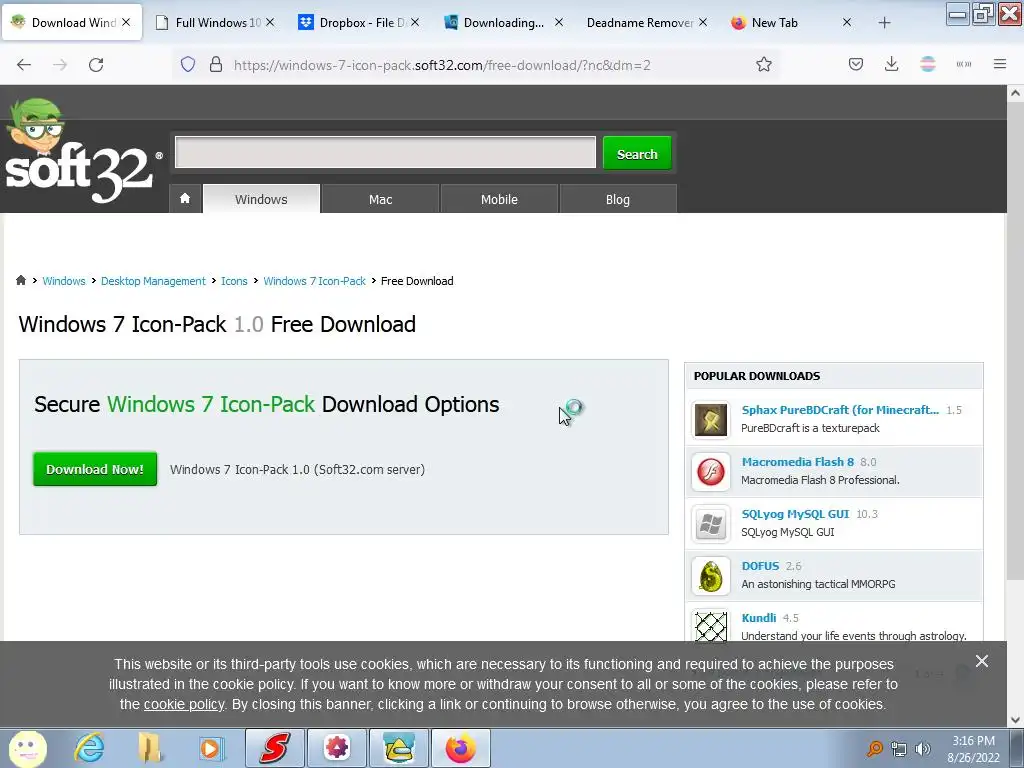Click the scrollbar up arrow
1024x768 pixels.
(x=1015, y=93)
